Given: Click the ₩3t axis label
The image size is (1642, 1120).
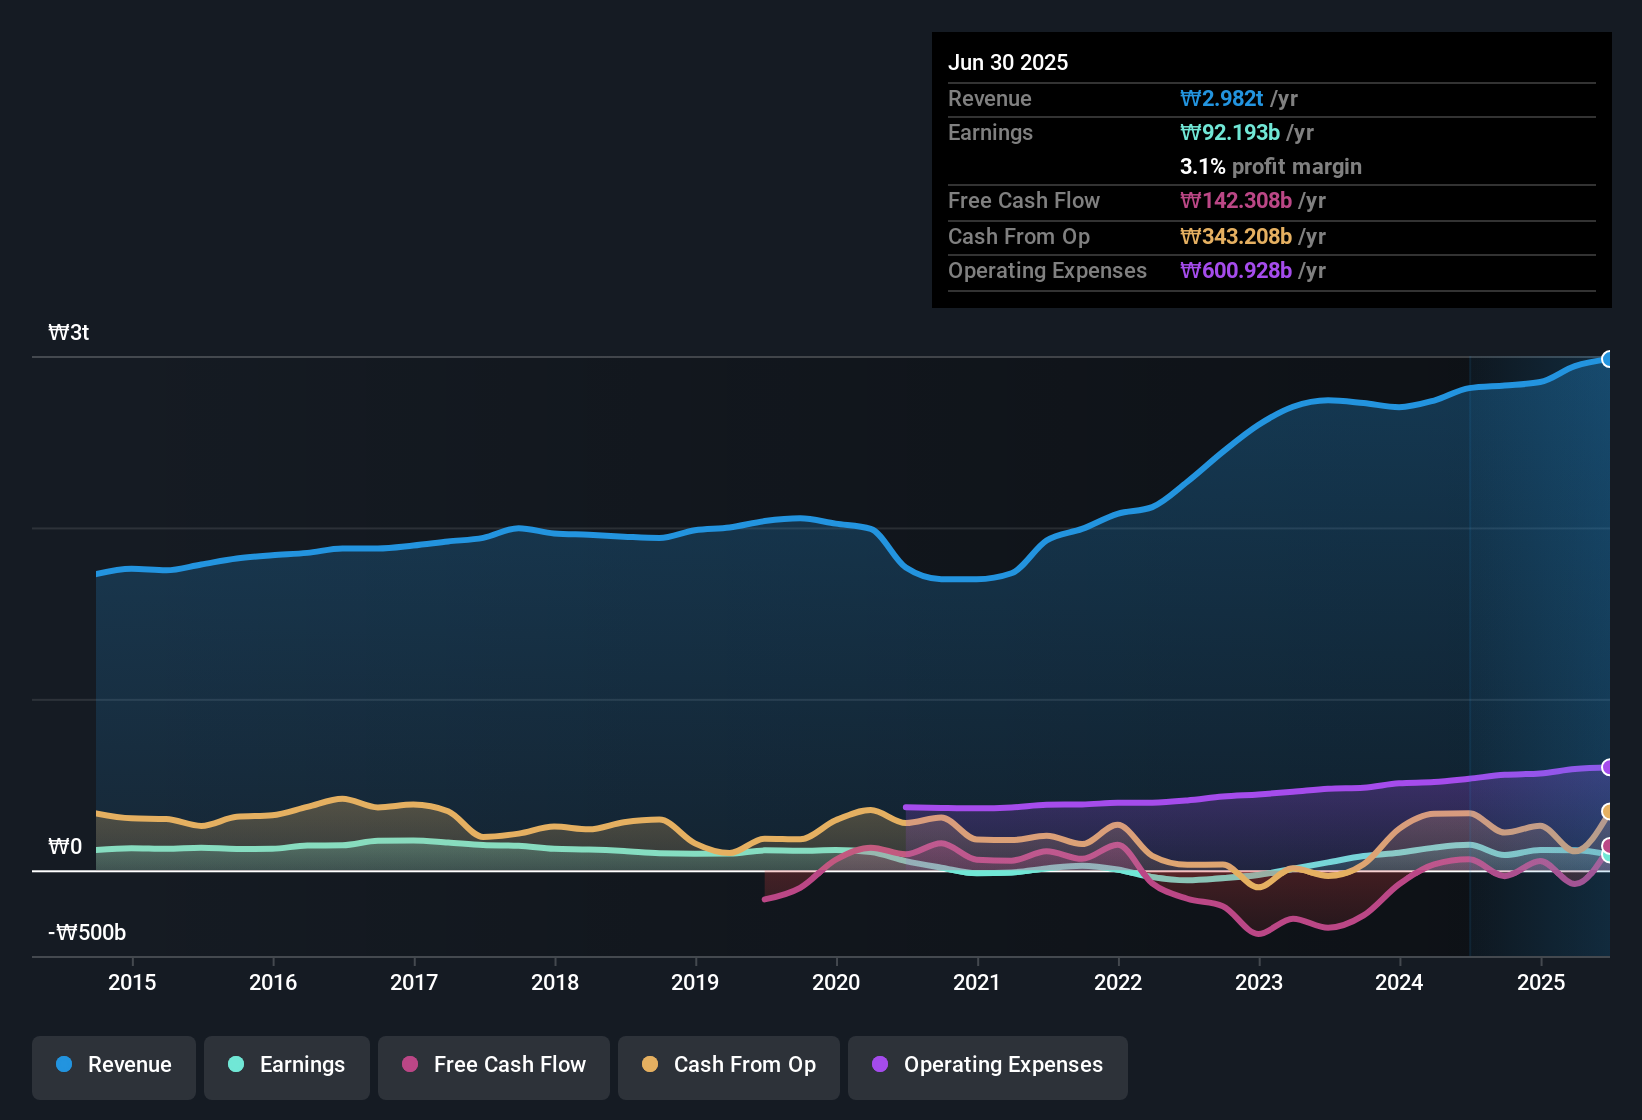Looking at the screenshot, I should click(x=69, y=332).
